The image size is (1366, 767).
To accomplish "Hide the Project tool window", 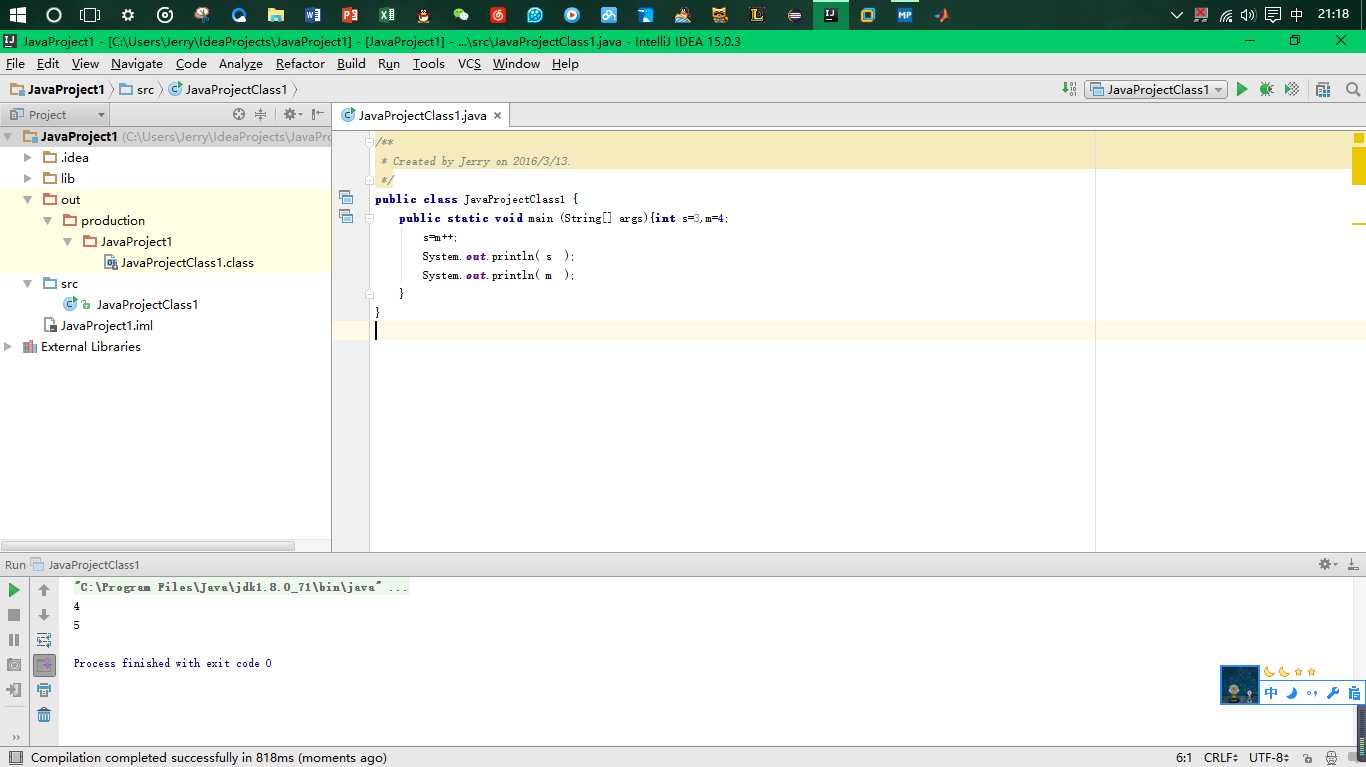I will tap(317, 114).
